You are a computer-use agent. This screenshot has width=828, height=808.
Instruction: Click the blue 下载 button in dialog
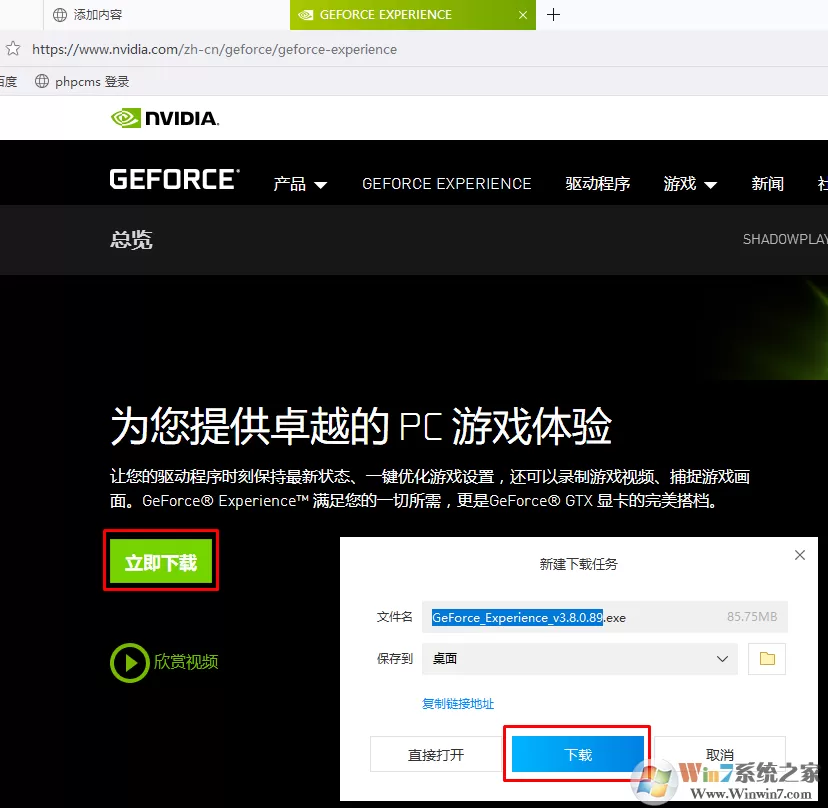pyautogui.click(x=578, y=754)
